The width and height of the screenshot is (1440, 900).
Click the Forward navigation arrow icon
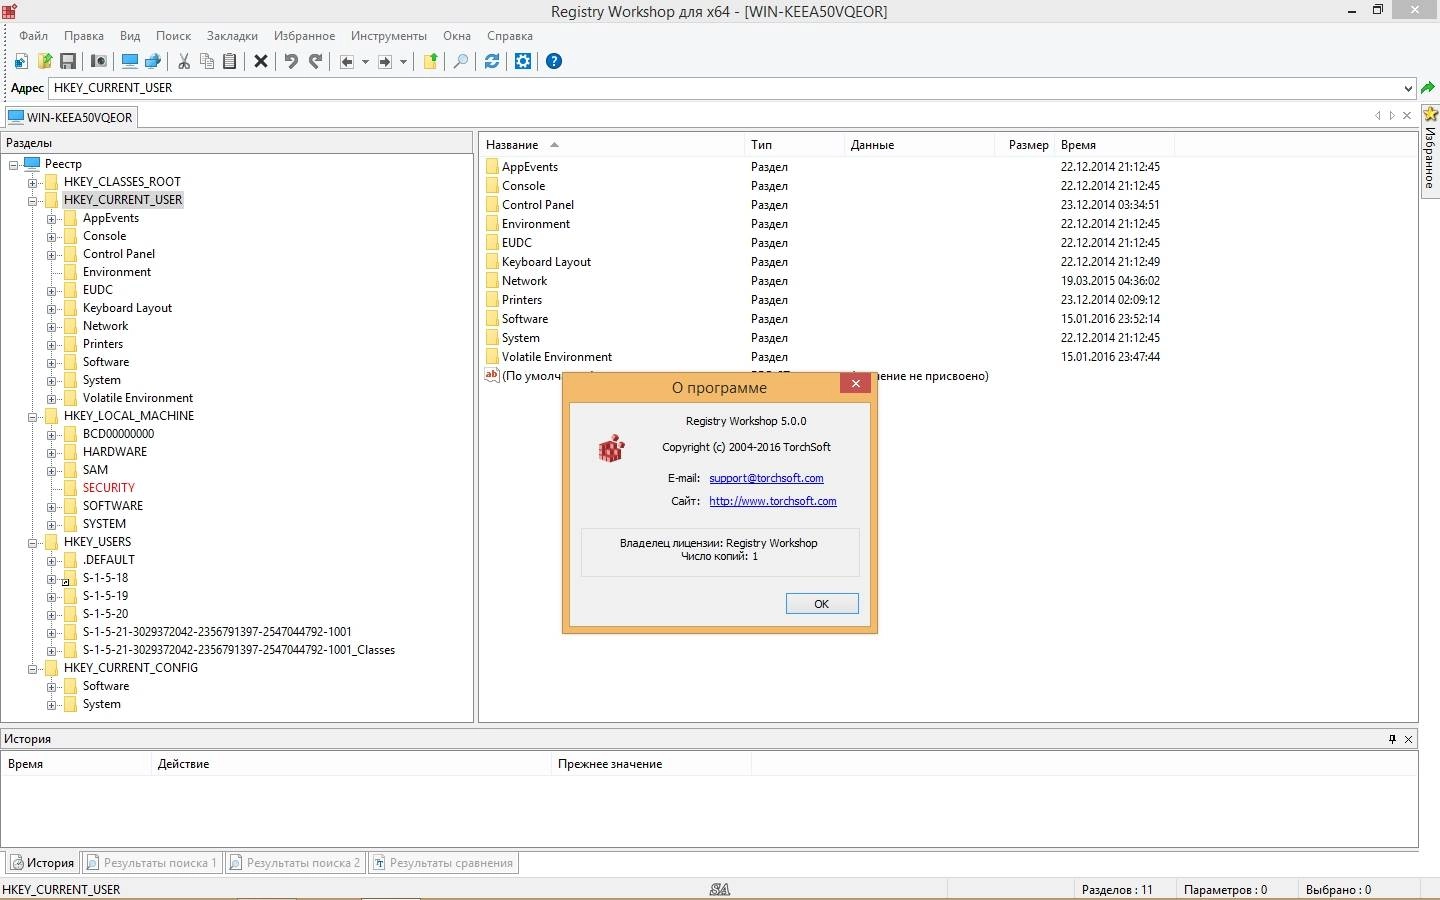coord(385,61)
